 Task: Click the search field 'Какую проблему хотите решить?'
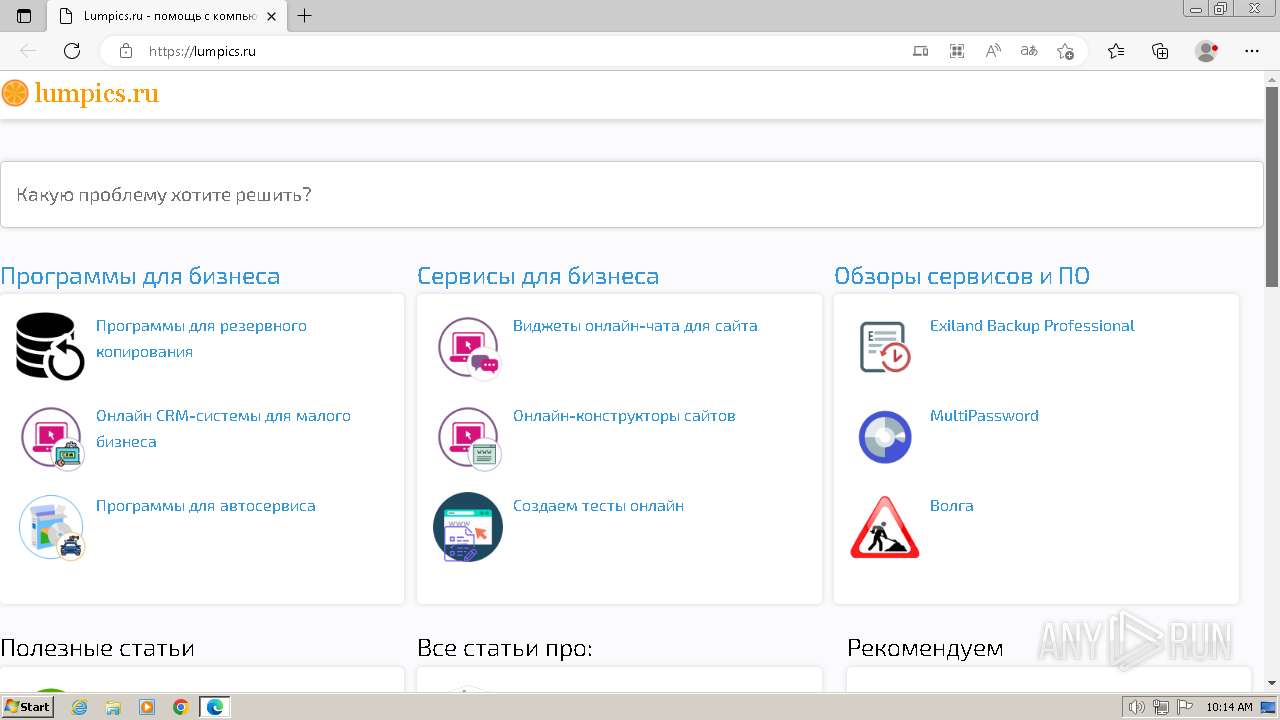coord(632,194)
